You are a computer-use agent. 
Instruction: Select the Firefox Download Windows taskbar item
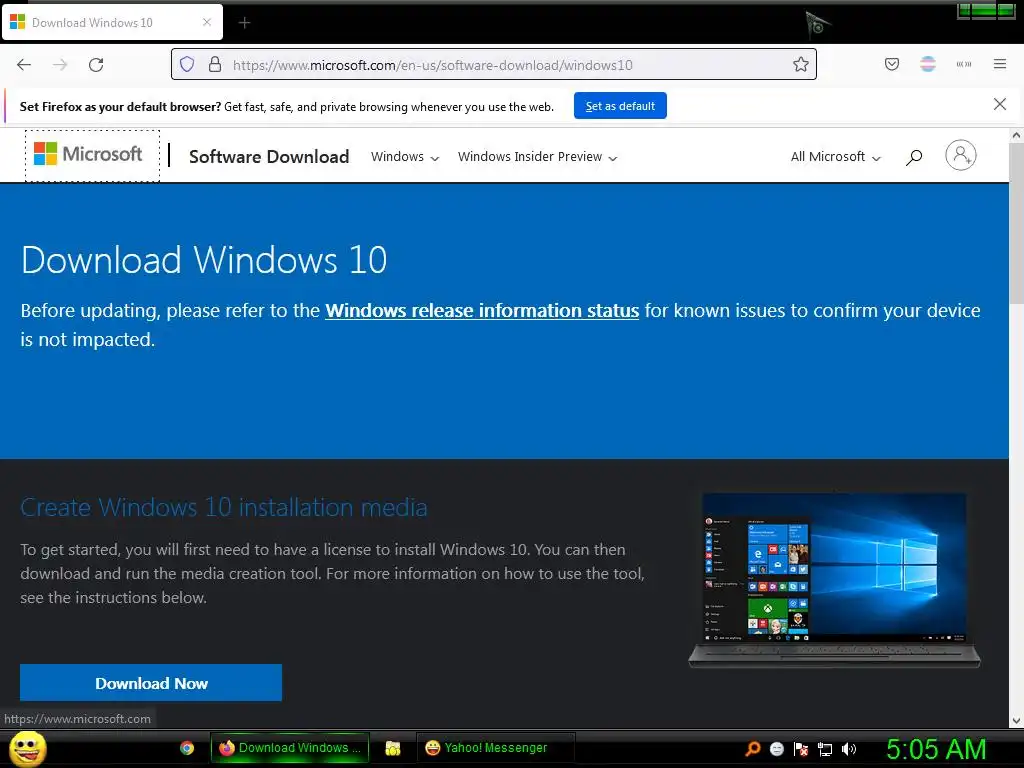(x=290, y=748)
